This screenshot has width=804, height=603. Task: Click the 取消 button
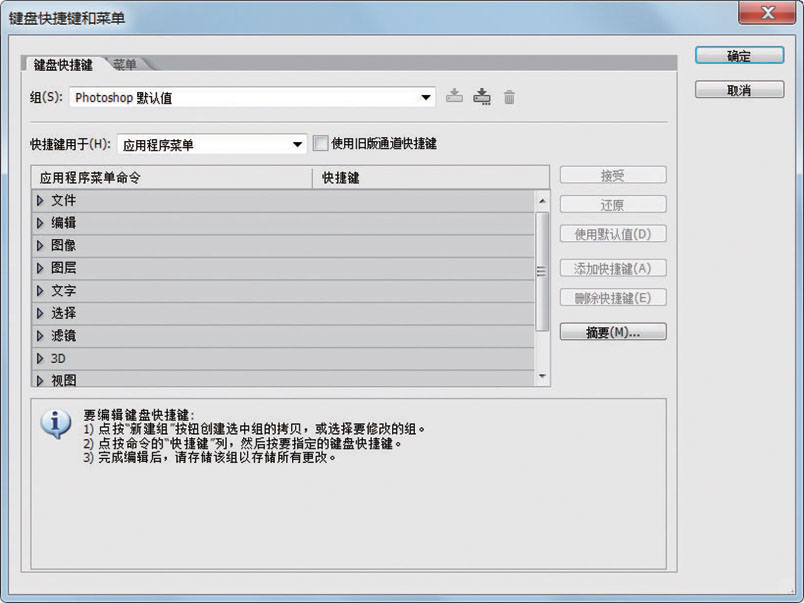[x=739, y=90]
